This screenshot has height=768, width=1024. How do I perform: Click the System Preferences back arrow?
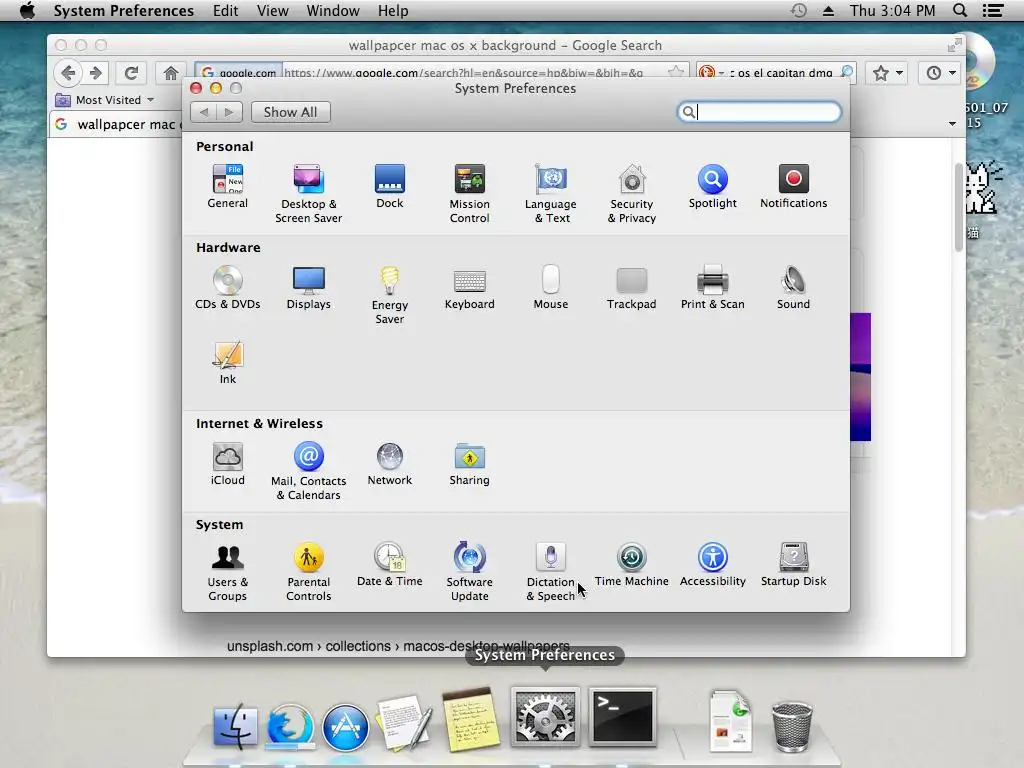204,112
